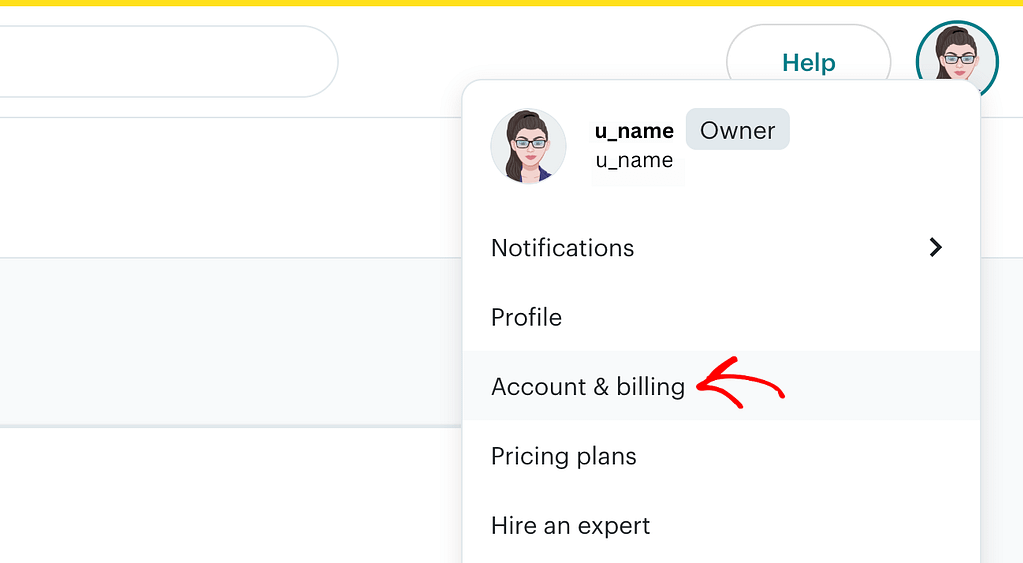Click the profile avatar in top bar
The image size is (1023, 563).
pyautogui.click(x=957, y=61)
